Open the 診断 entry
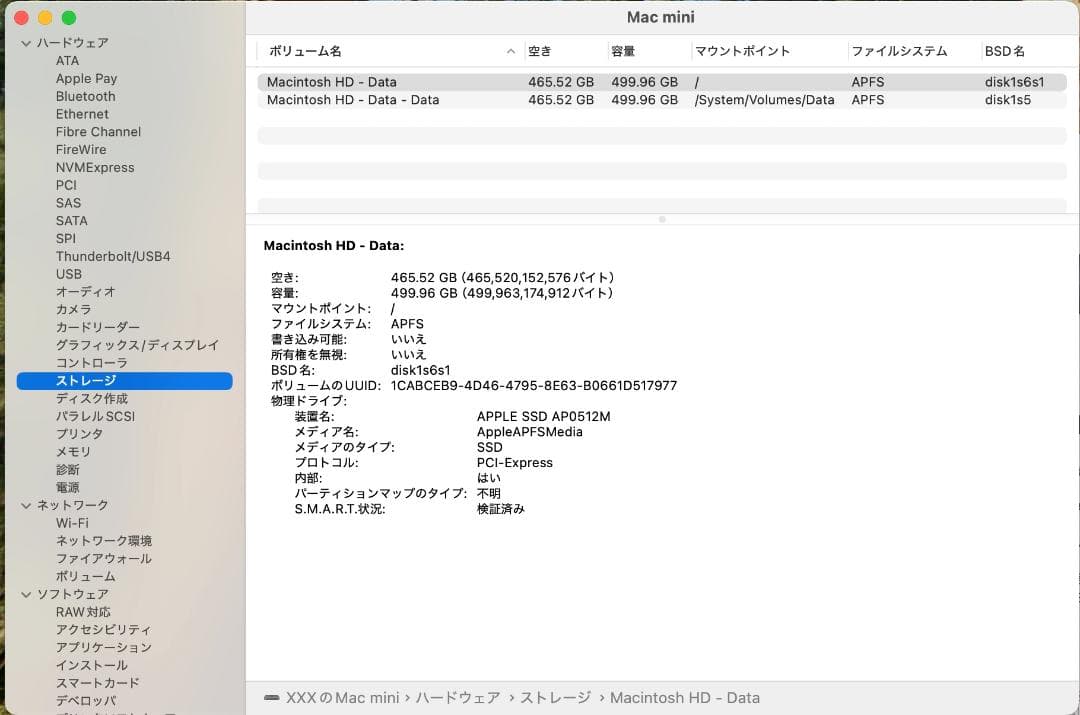This screenshot has height=715, width=1080. point(68,470)
